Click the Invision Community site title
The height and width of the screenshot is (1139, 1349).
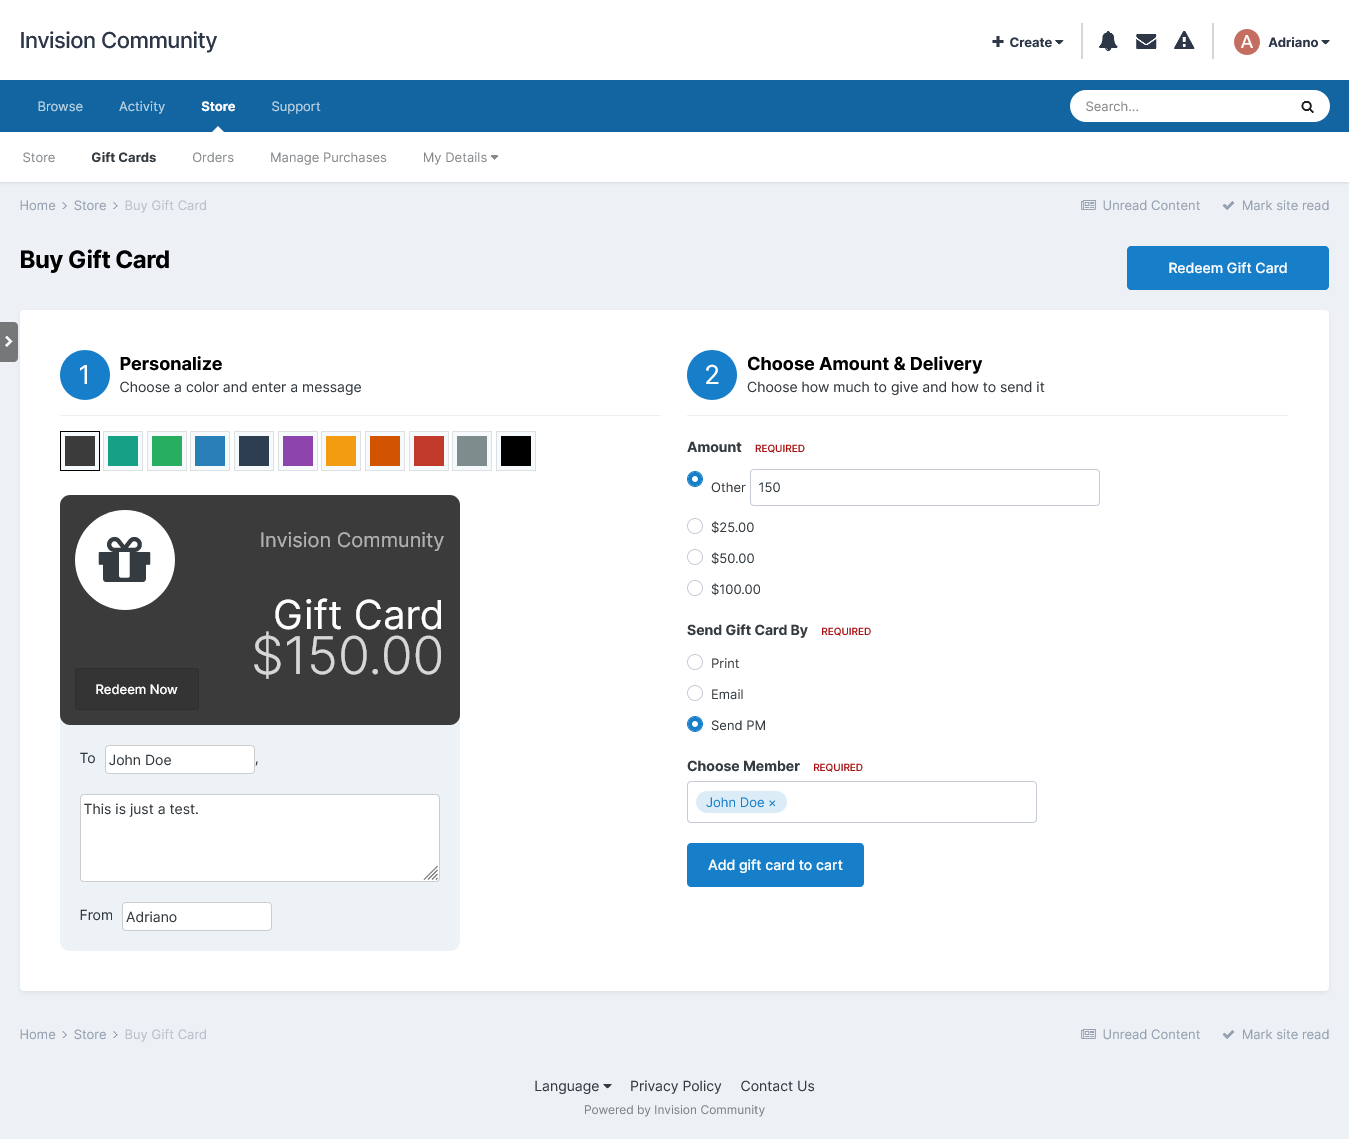click(118, 40)
